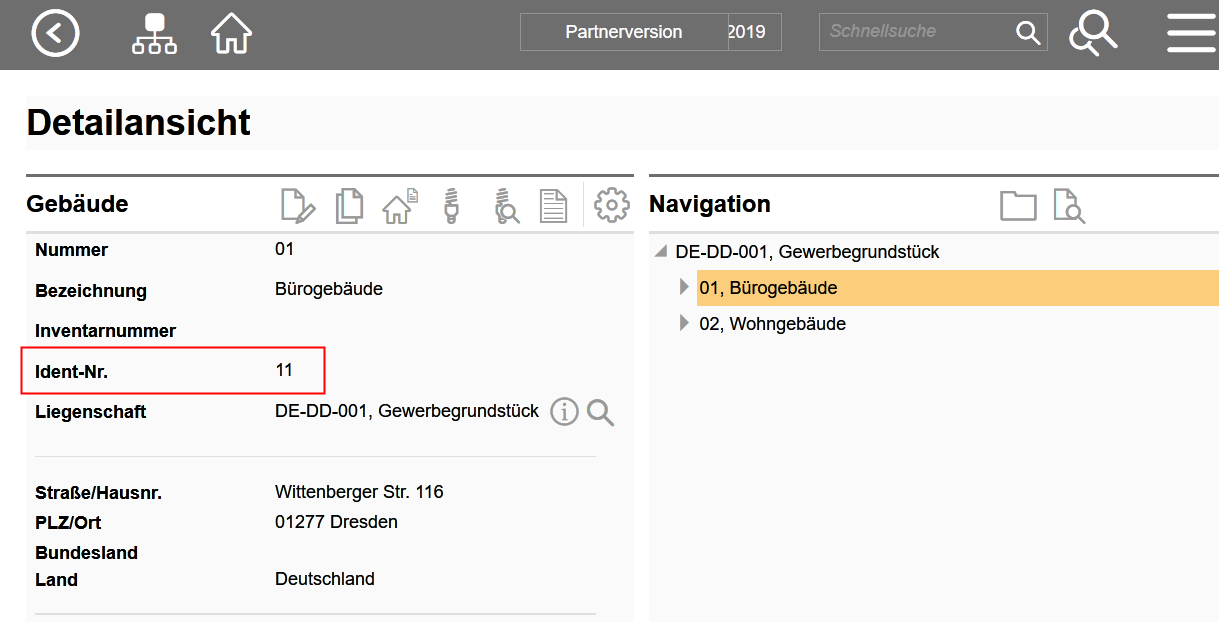Expand the 01, Bürogebäude tree node
1219x622 pixels.
click(685, 288)
